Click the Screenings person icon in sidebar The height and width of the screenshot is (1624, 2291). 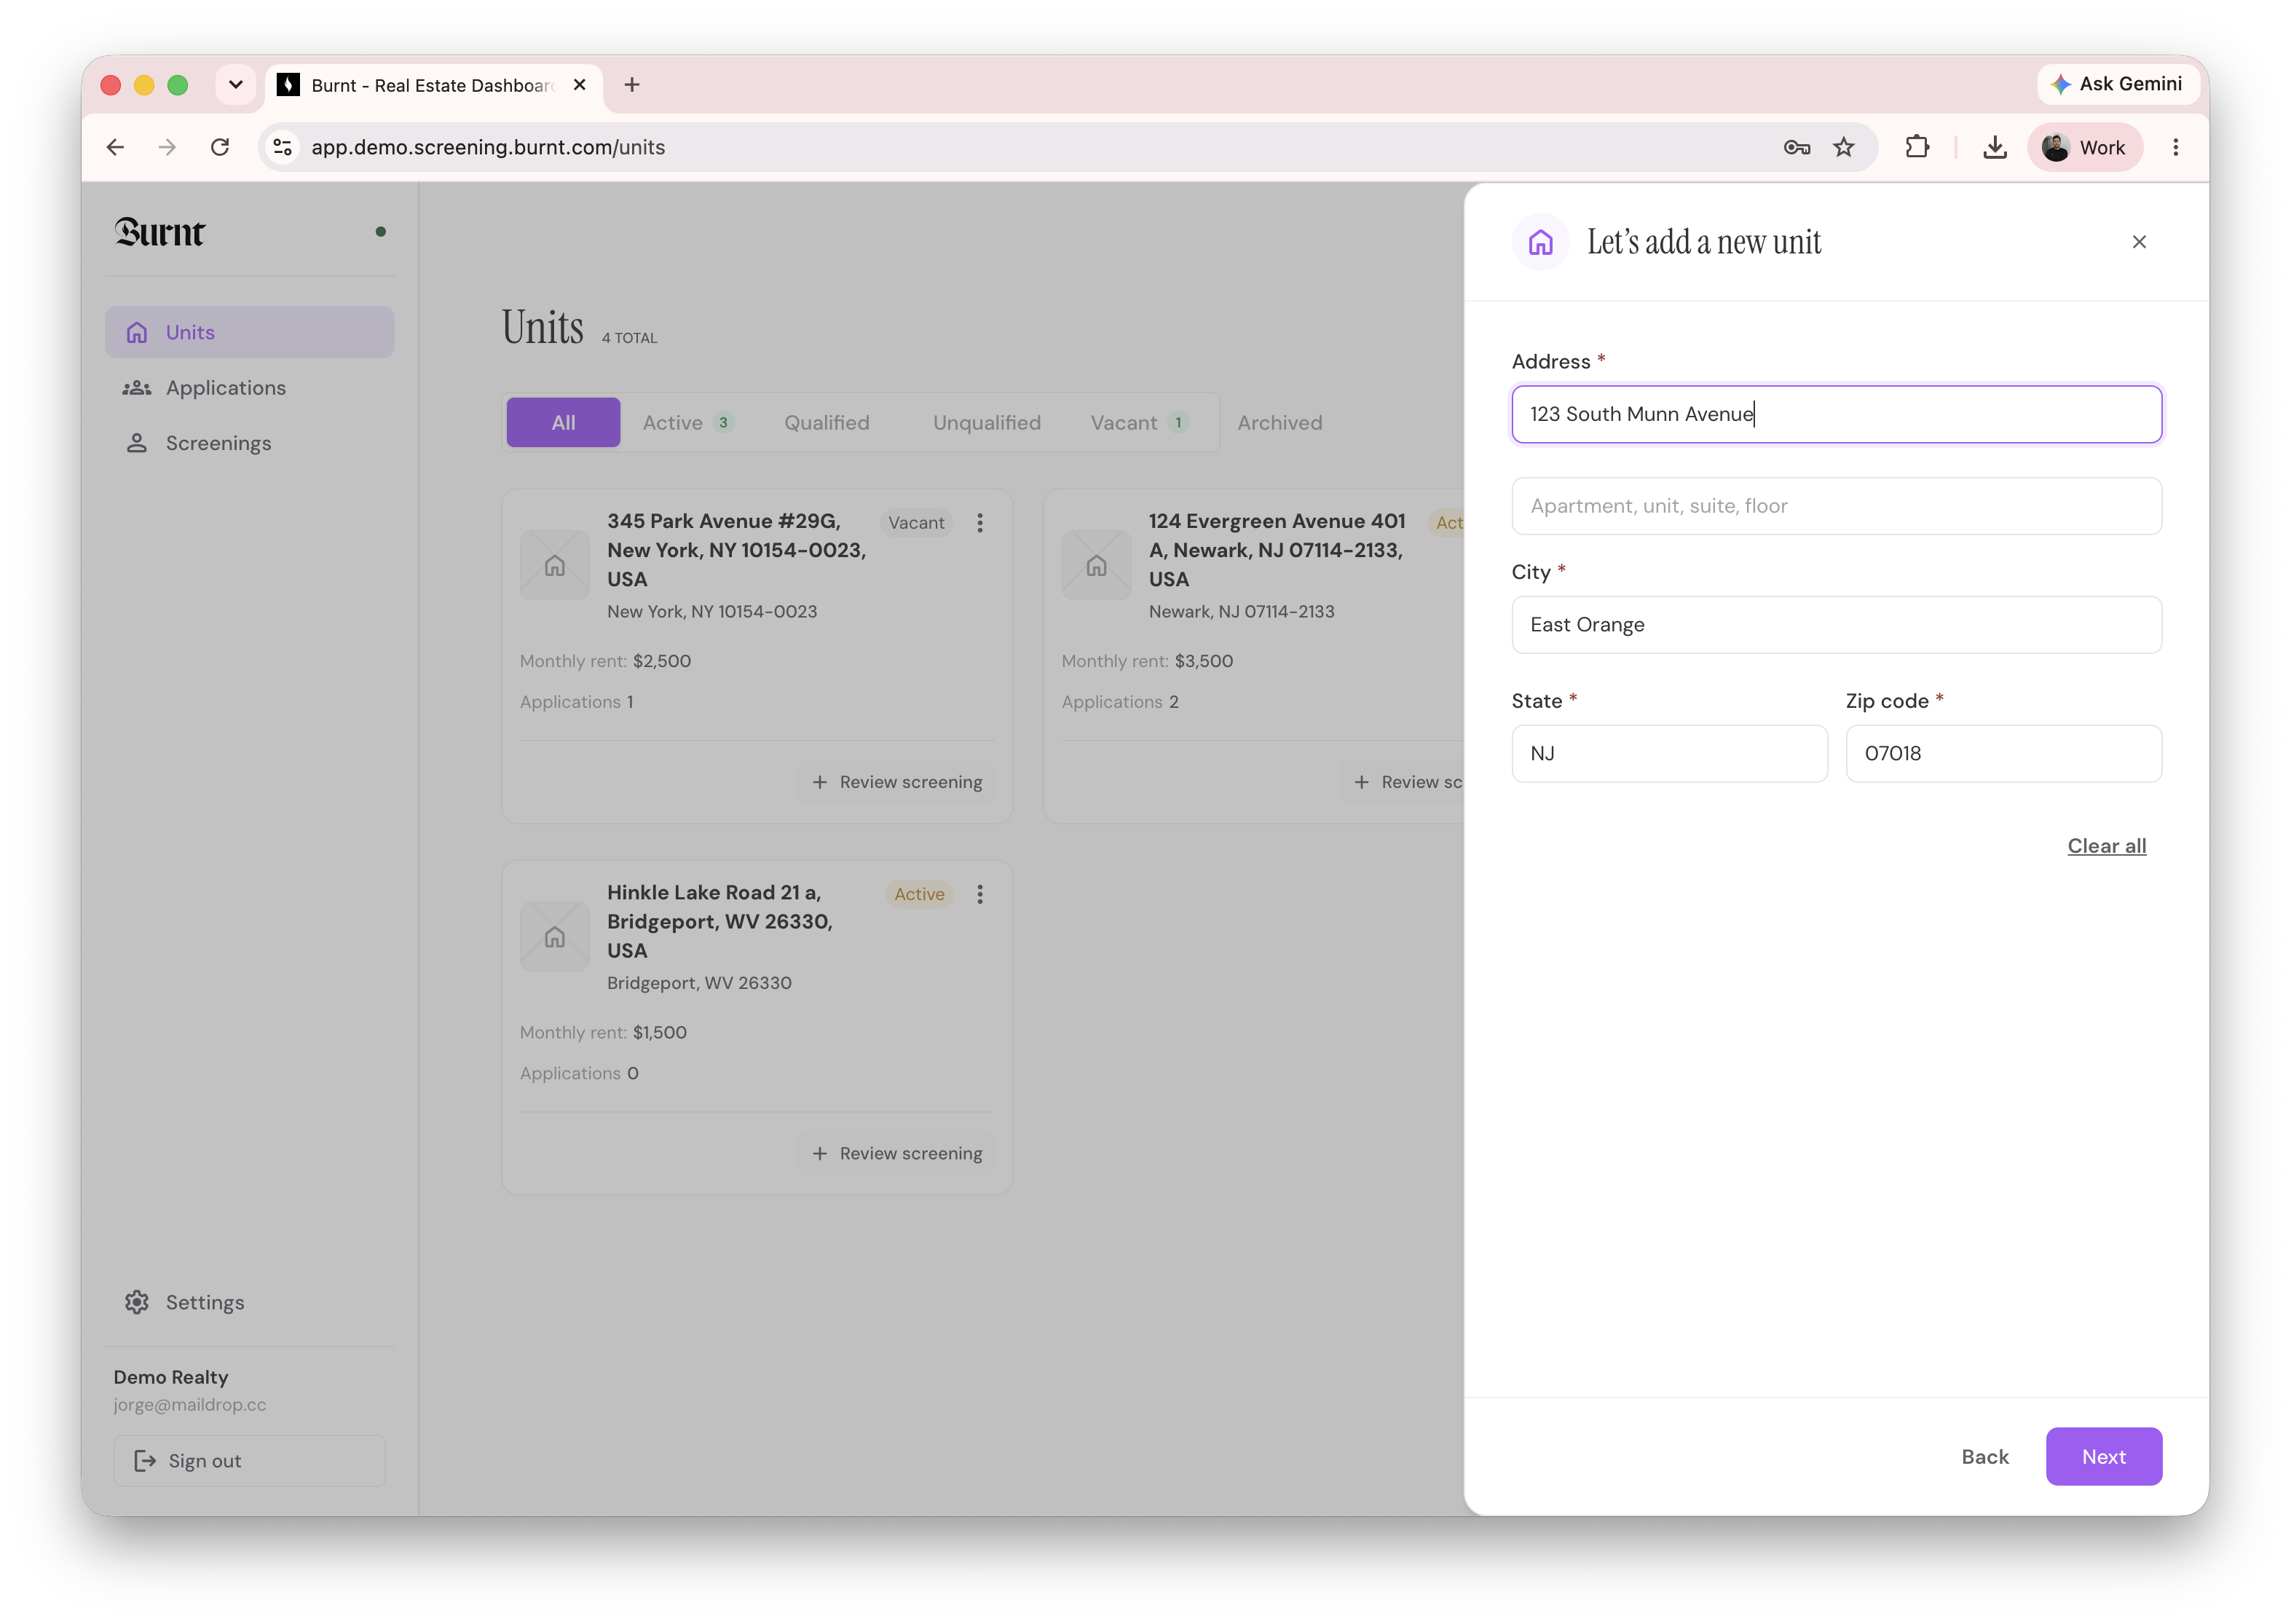click(137, 443)
